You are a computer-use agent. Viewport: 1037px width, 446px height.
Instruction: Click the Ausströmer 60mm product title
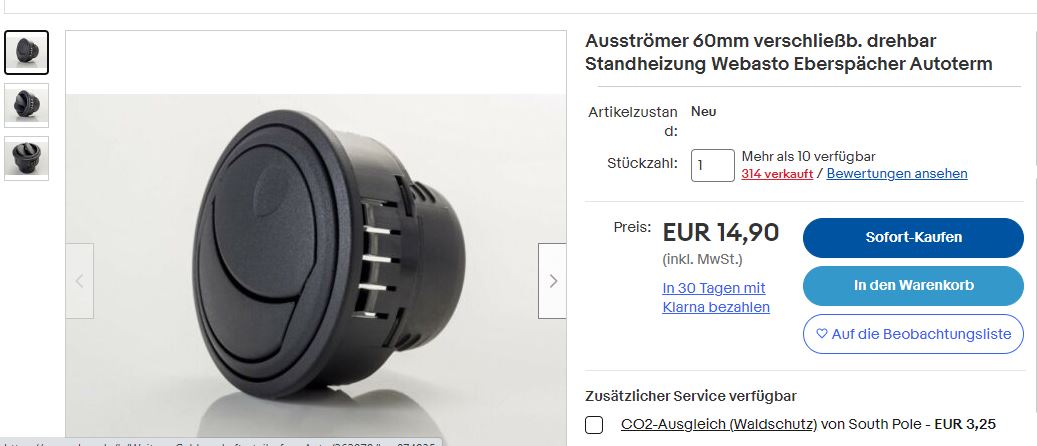point(788,52)
